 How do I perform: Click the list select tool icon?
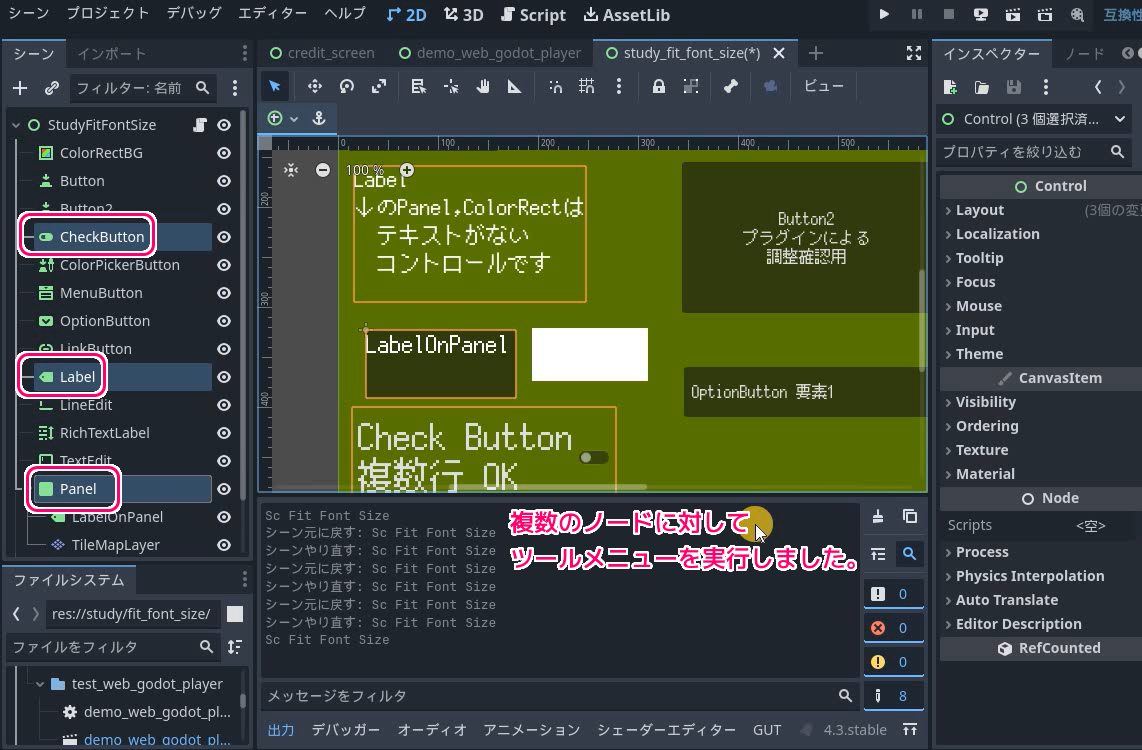click(x=418, y=87)
